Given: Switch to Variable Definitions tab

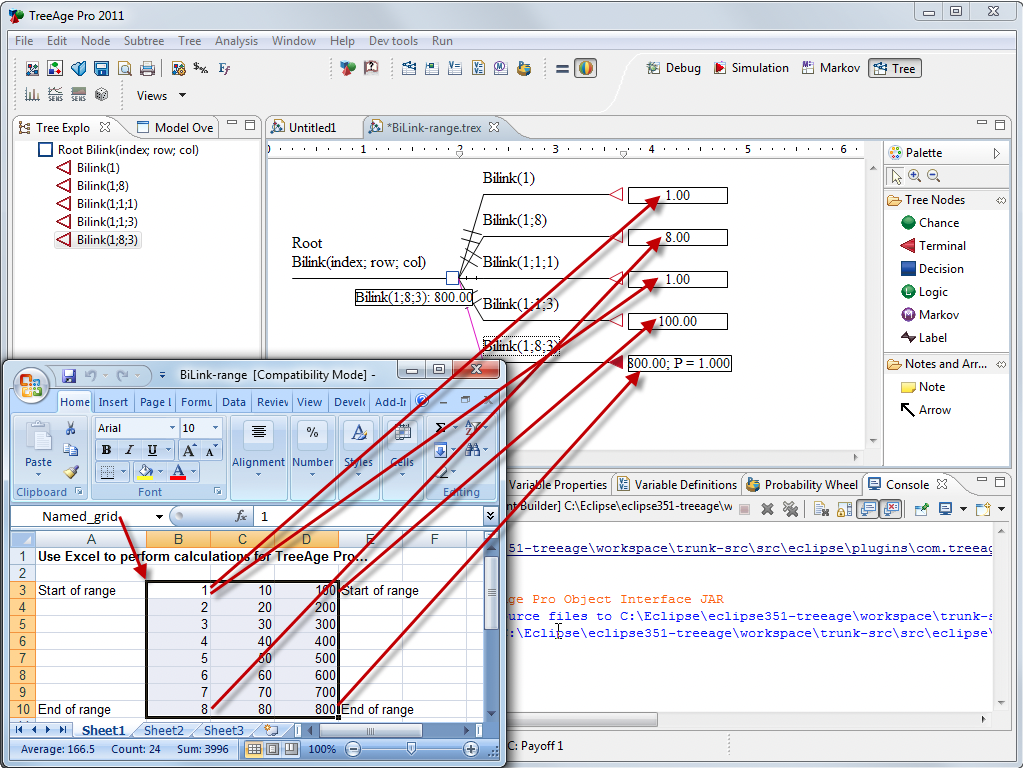Looking at the screenshot, I should pos(677,485).
